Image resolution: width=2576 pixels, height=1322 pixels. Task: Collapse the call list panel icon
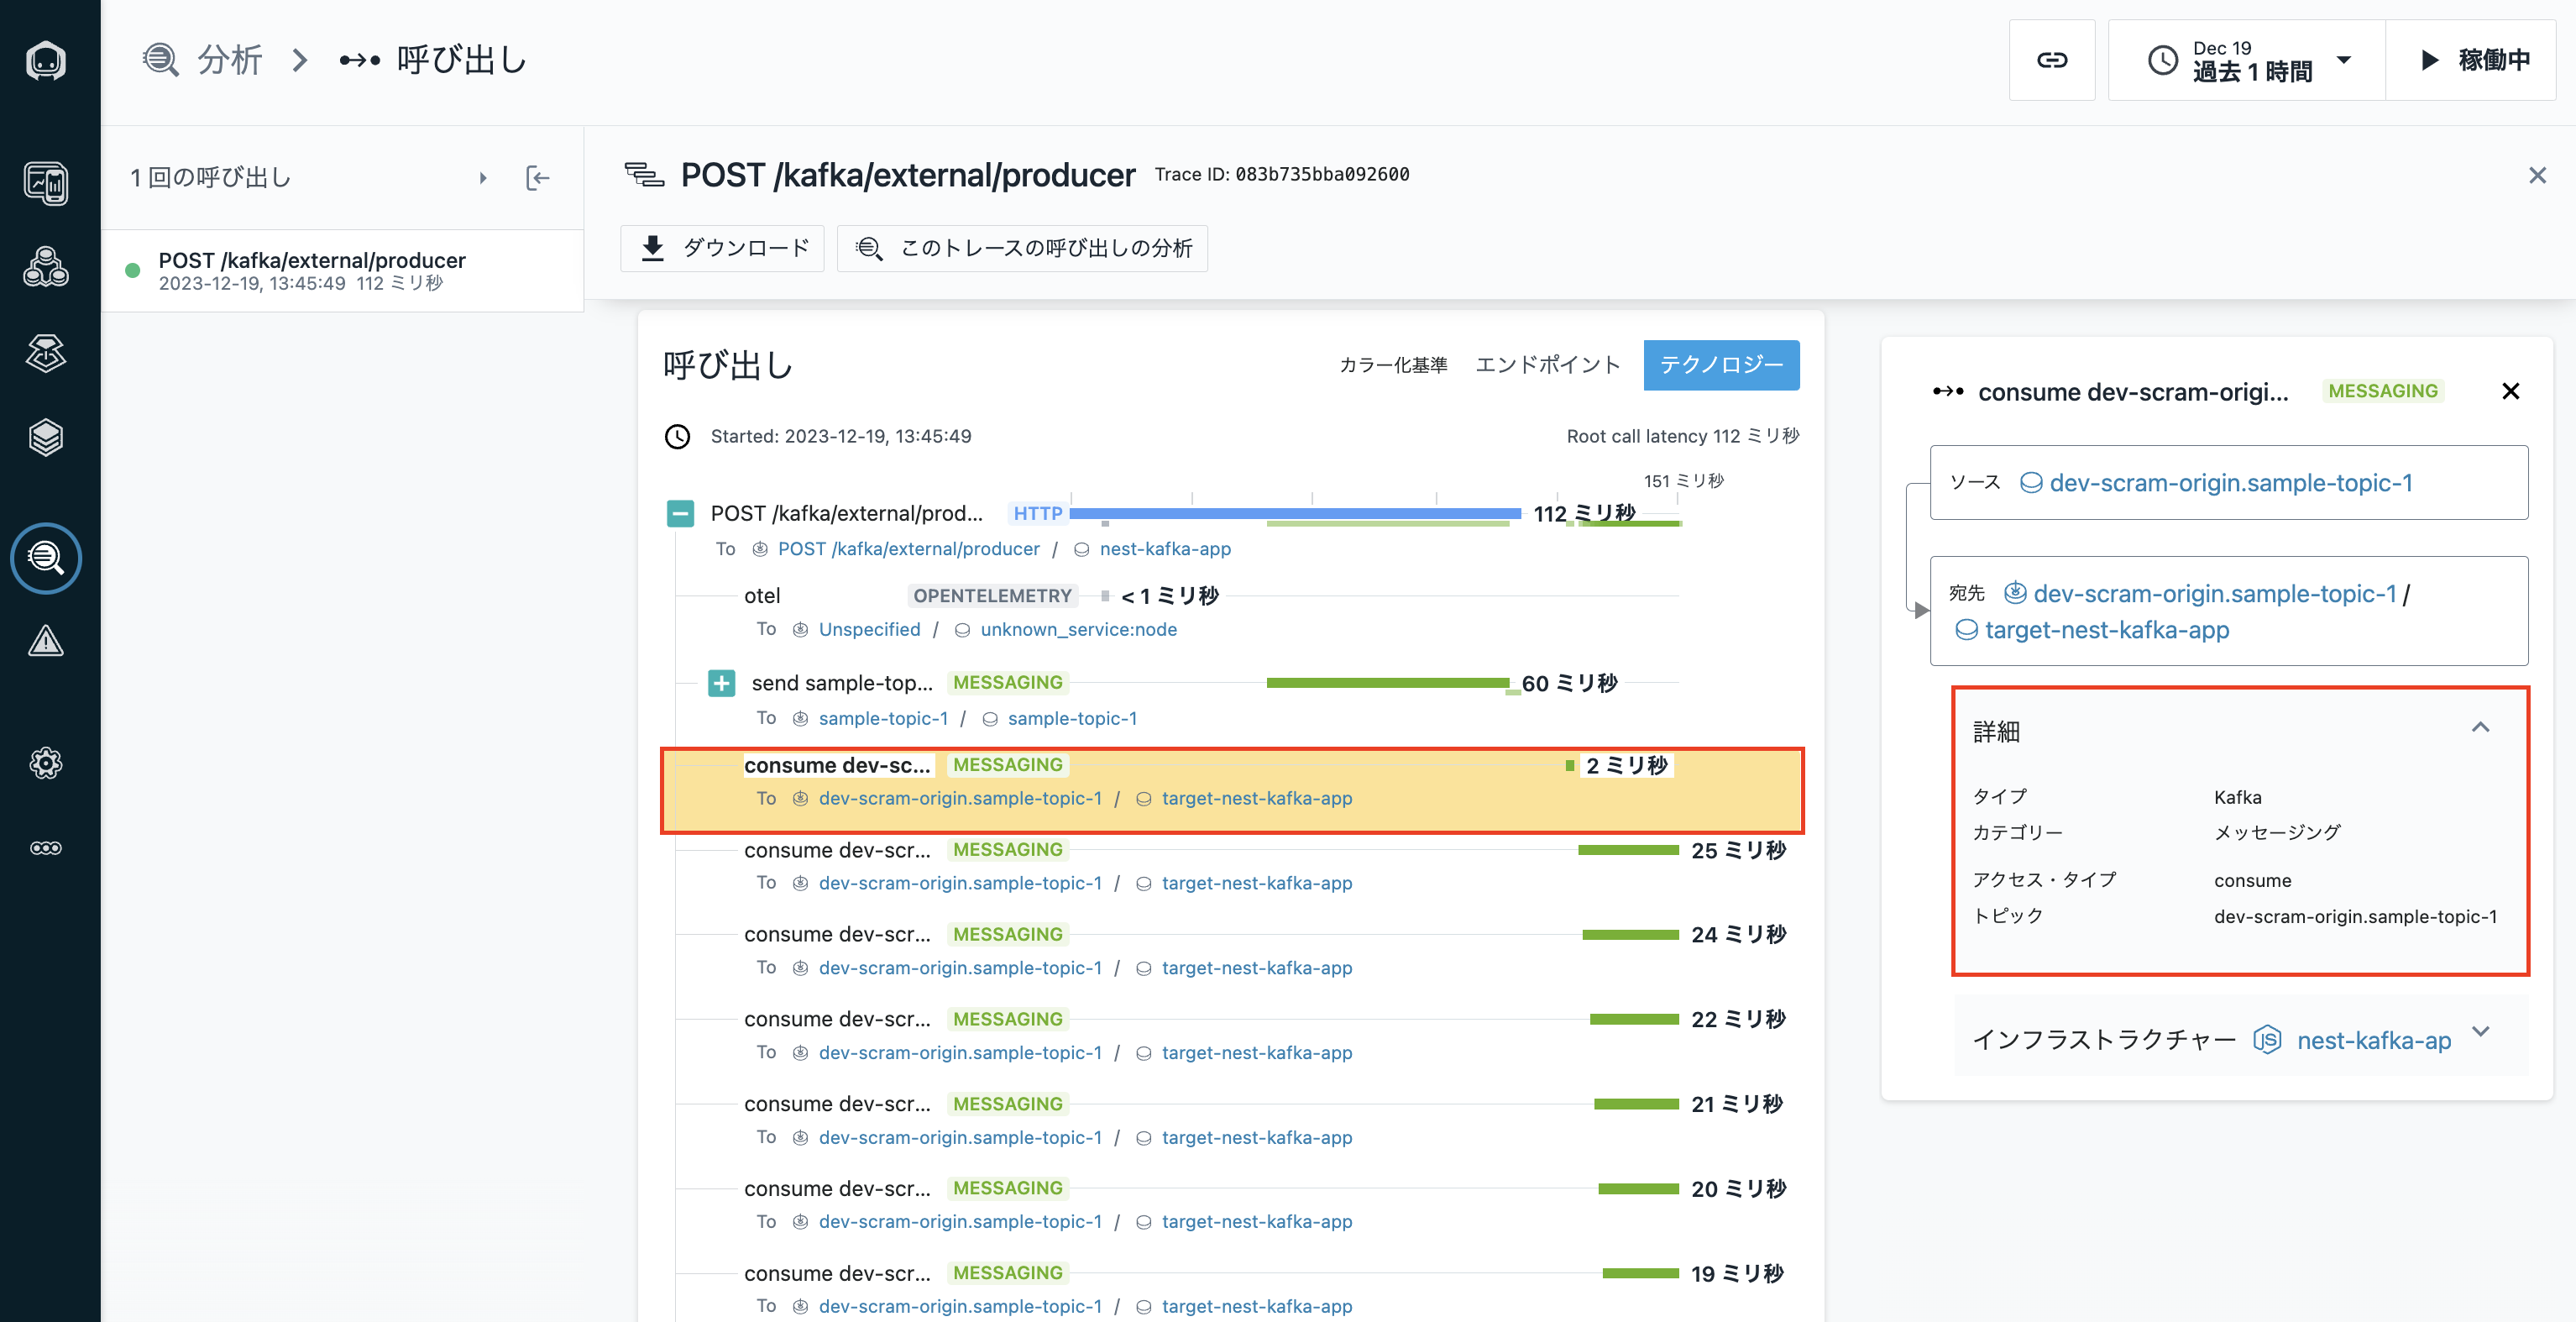[537, 178]
